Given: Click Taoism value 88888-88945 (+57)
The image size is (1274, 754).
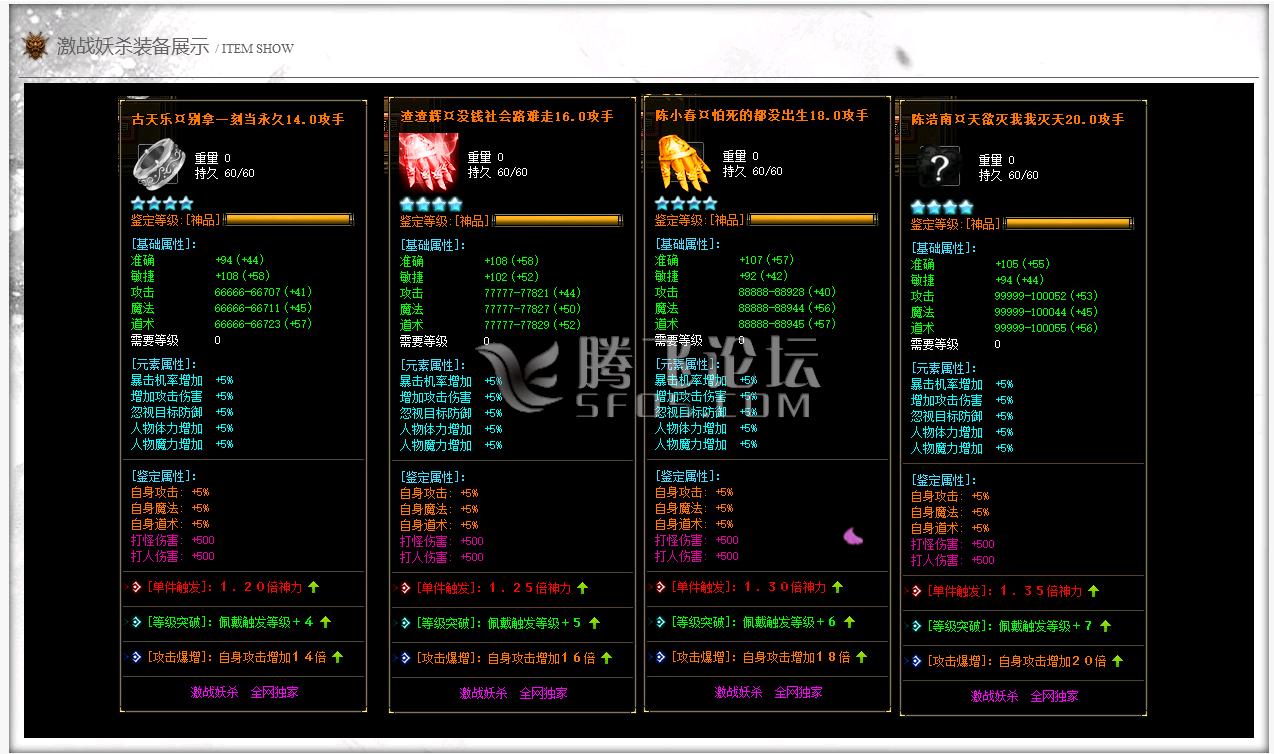Looking at the screenshot, I should click(787, 324).
